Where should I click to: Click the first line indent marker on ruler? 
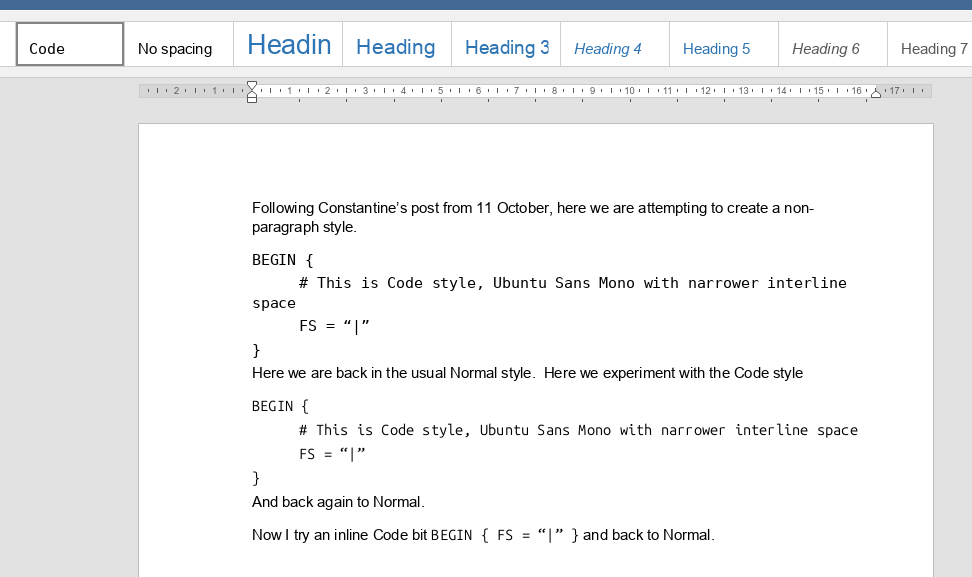coord(252,85)
